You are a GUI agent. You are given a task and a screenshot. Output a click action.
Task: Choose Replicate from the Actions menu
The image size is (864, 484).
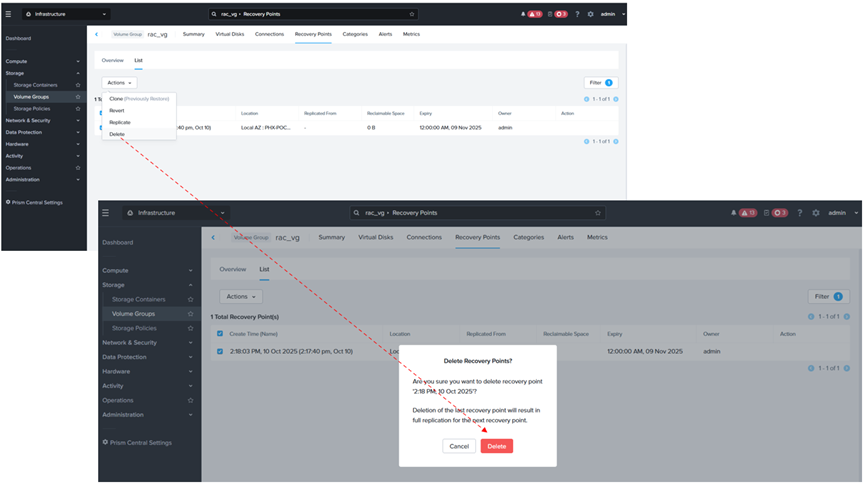point(119,122)
